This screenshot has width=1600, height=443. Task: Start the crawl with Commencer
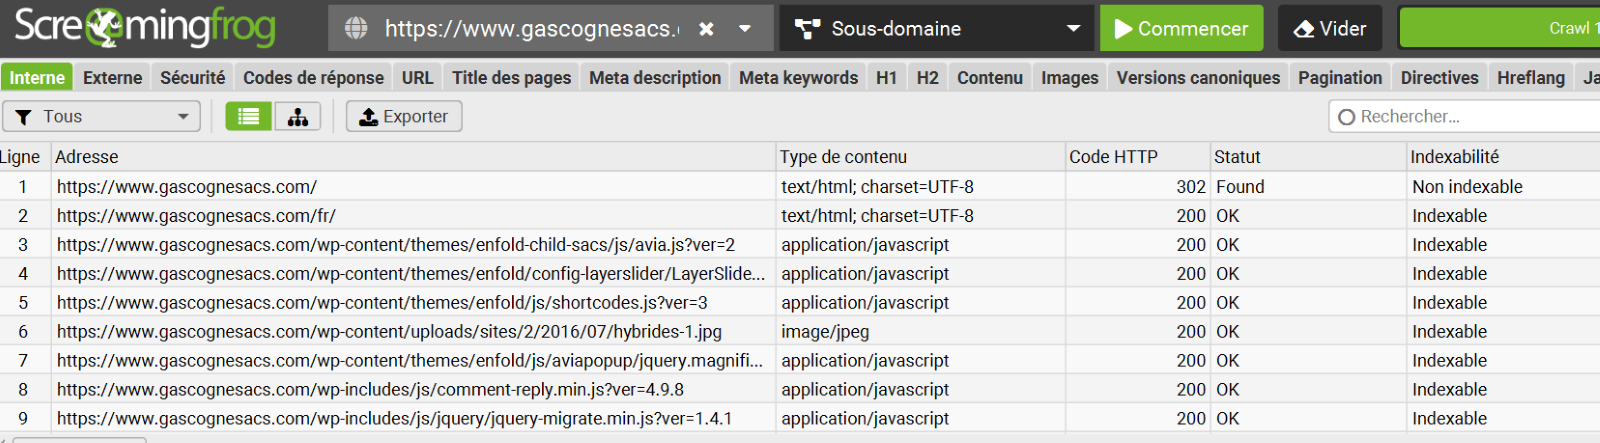point(1181,29)
